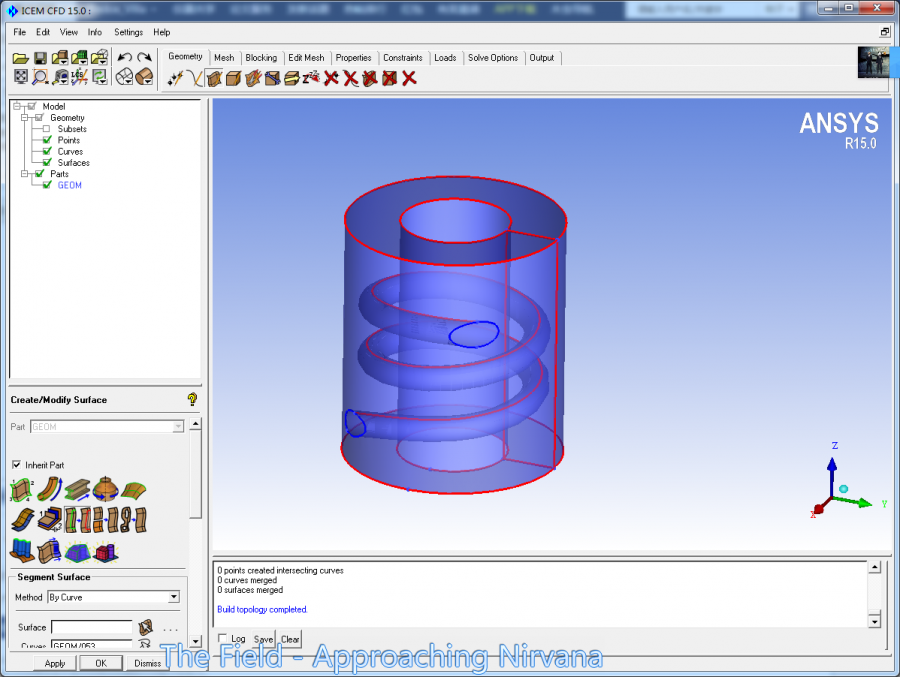The image size is (900, 677).
Task: Click the Fit Window icon
Action: [x=21, y=76]
